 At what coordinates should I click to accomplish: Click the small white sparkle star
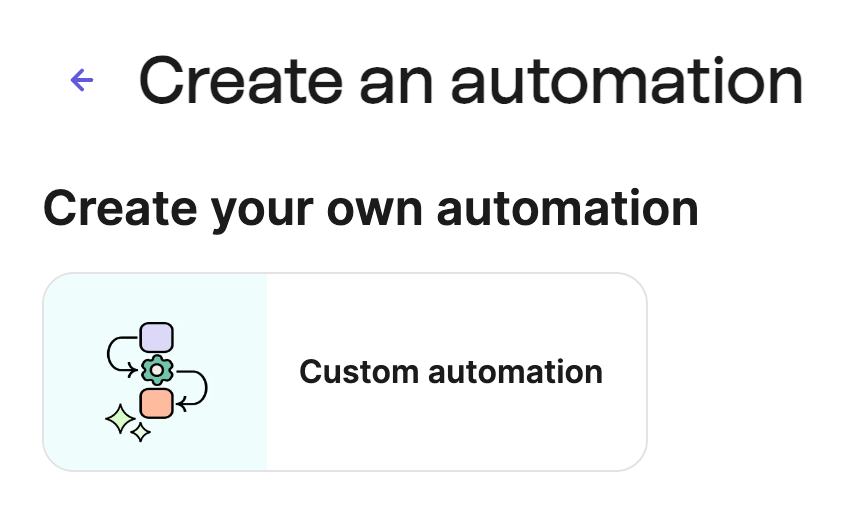tap(141, 432)
